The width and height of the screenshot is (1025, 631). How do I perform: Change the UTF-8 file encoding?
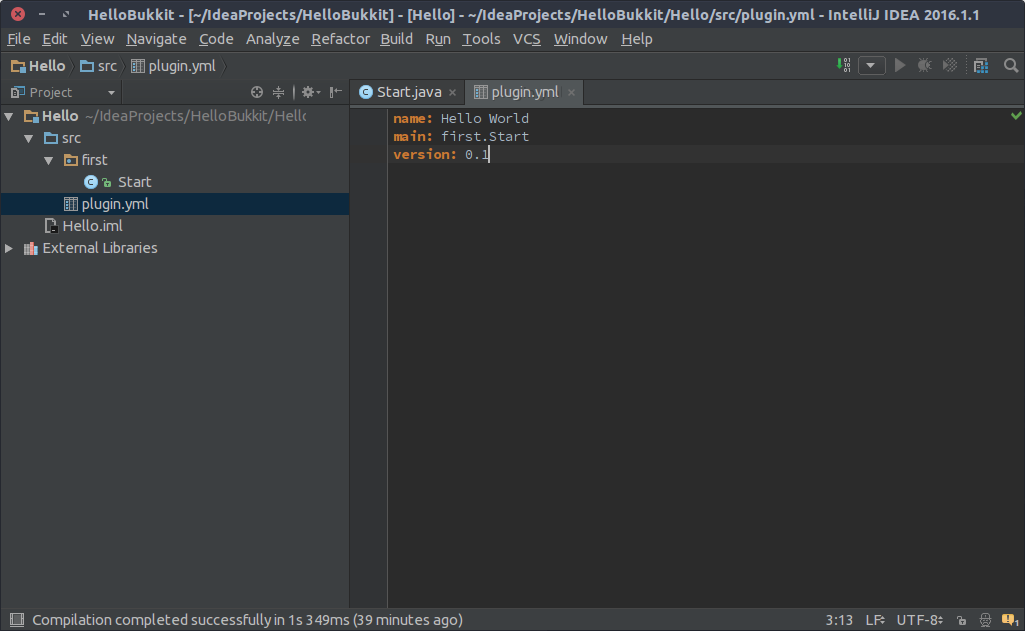coord(918,620)
